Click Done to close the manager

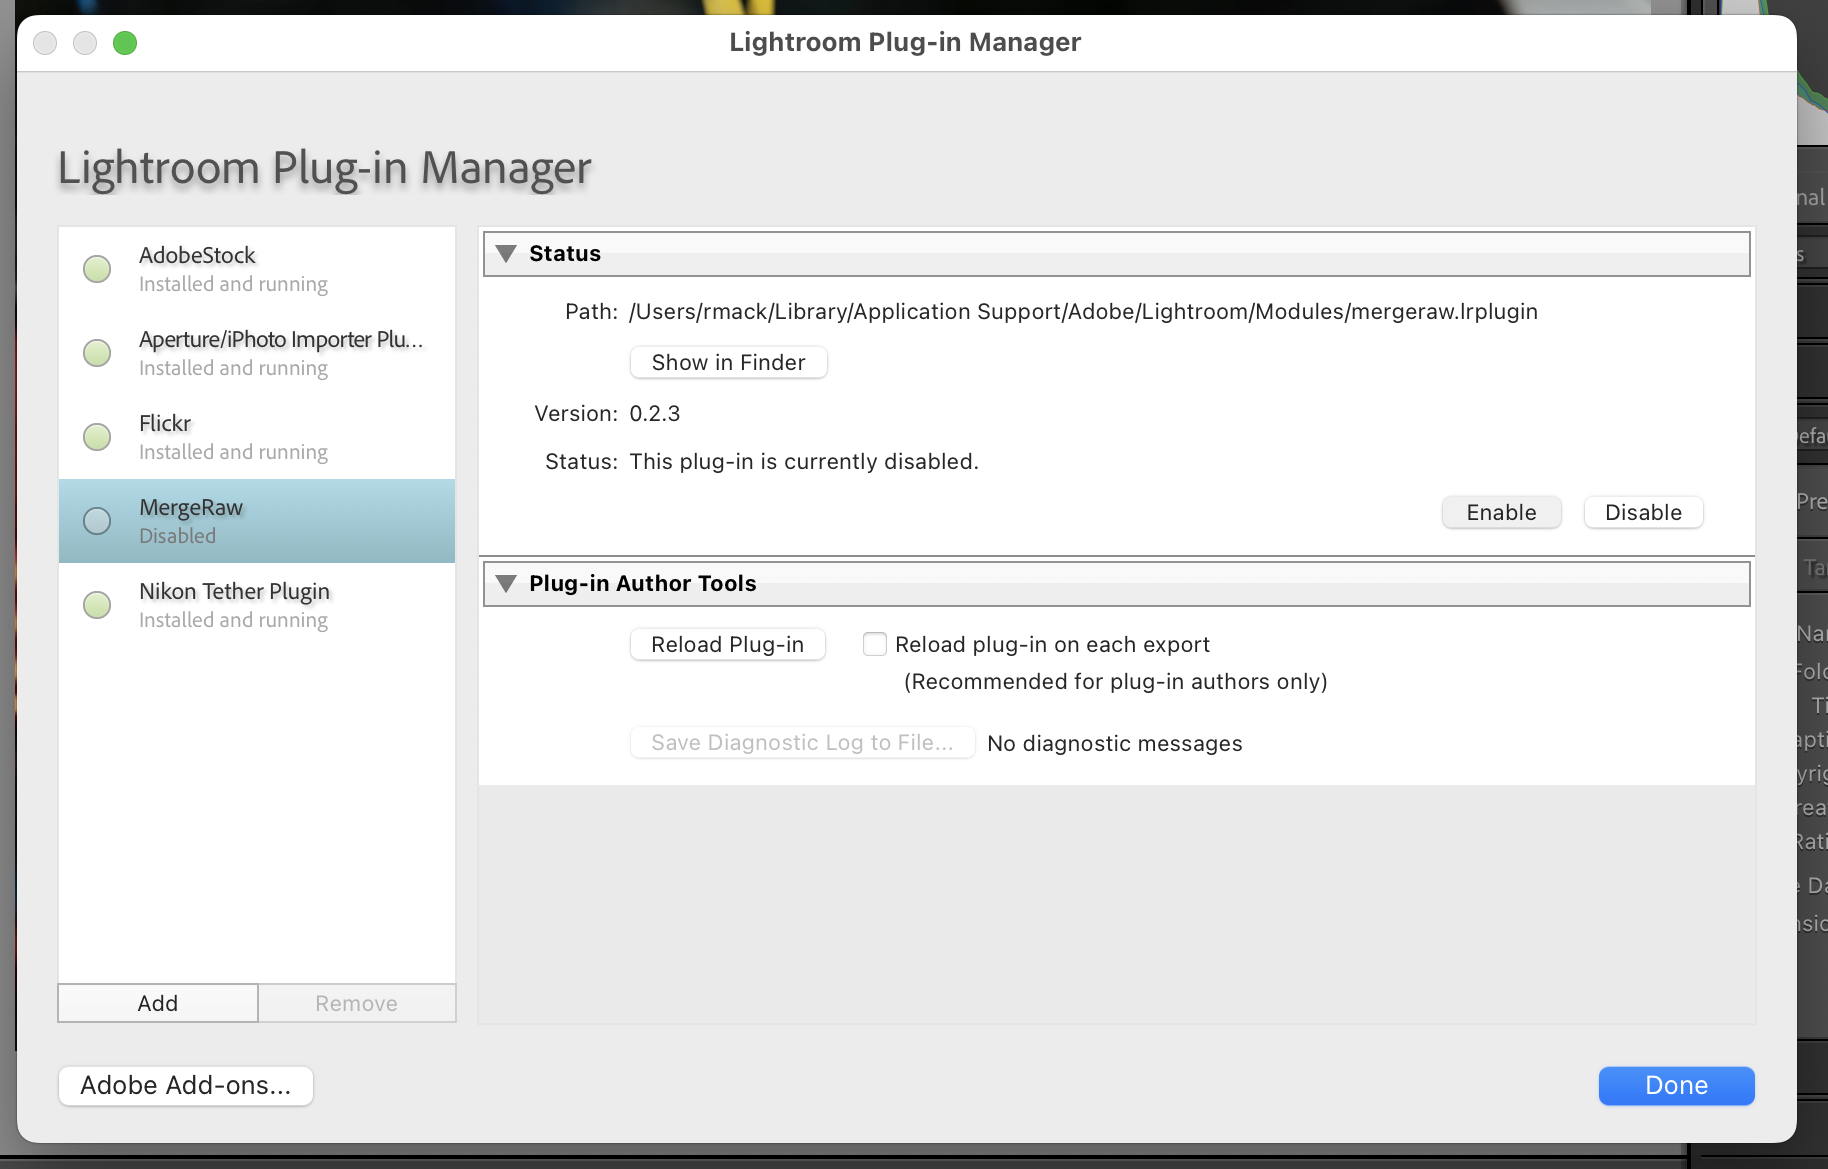pyautogui.click(x=1676, y=1085)
